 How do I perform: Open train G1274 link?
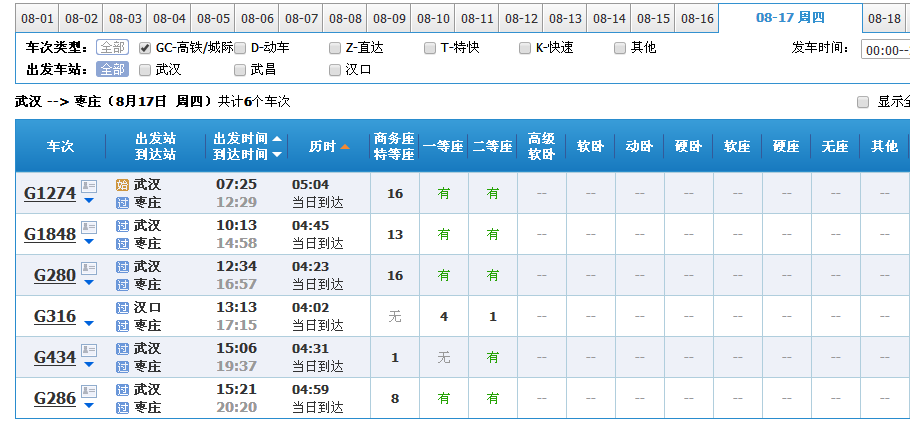[50, 193]
